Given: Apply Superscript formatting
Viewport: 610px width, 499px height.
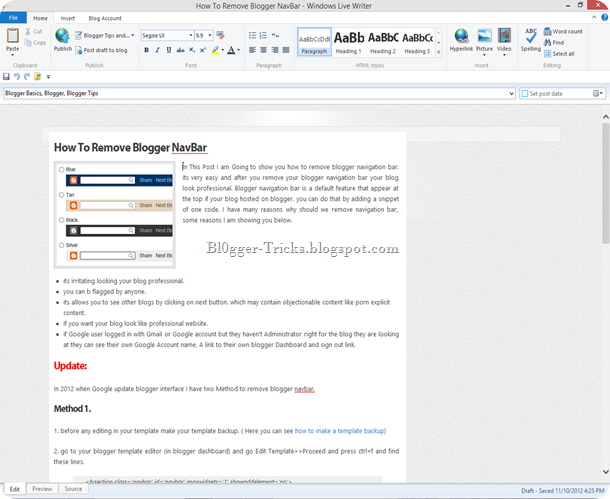Looking at the screenshot, I should (203, 50).
